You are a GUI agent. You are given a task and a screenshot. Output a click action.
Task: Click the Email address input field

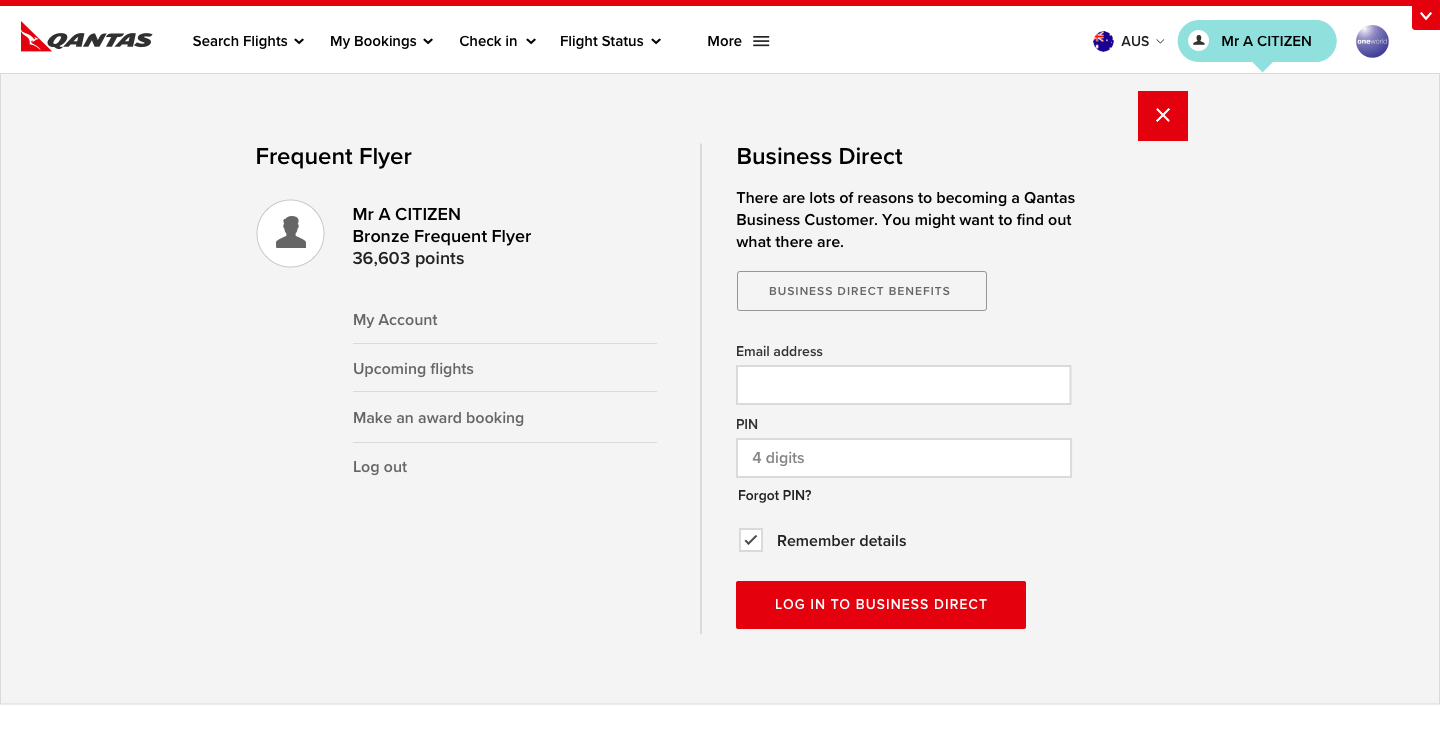click(x=903, y=385)
